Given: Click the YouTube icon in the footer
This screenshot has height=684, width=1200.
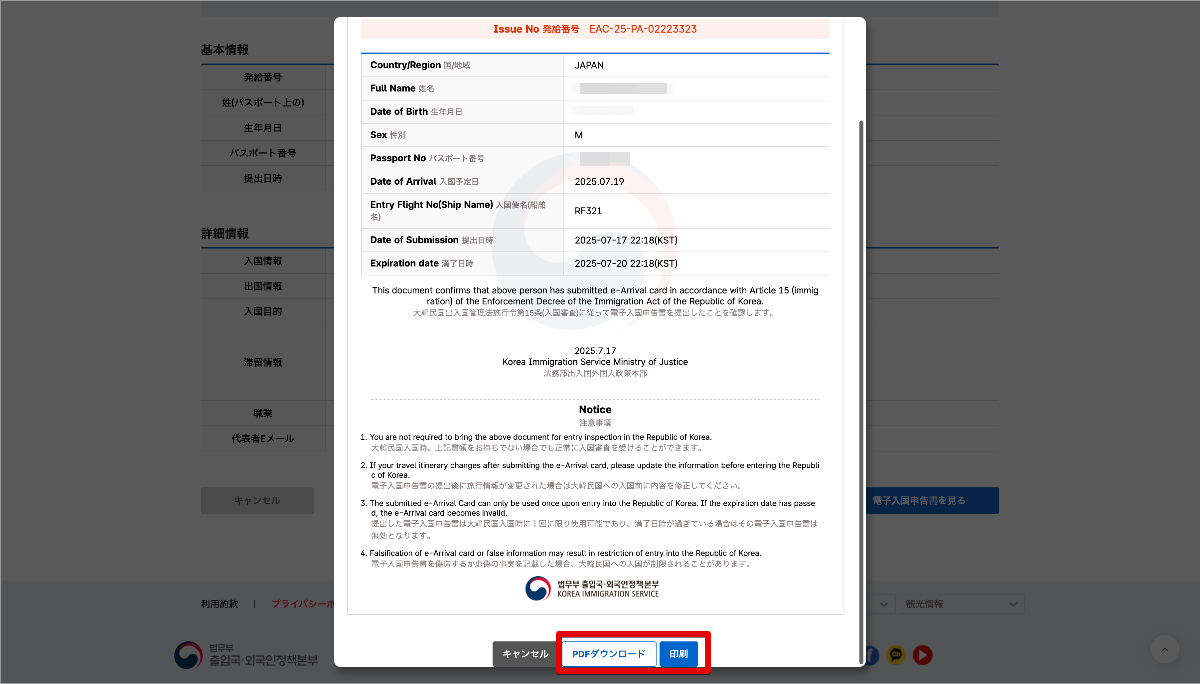Looking at the screenshot, I should click(923, 655).
